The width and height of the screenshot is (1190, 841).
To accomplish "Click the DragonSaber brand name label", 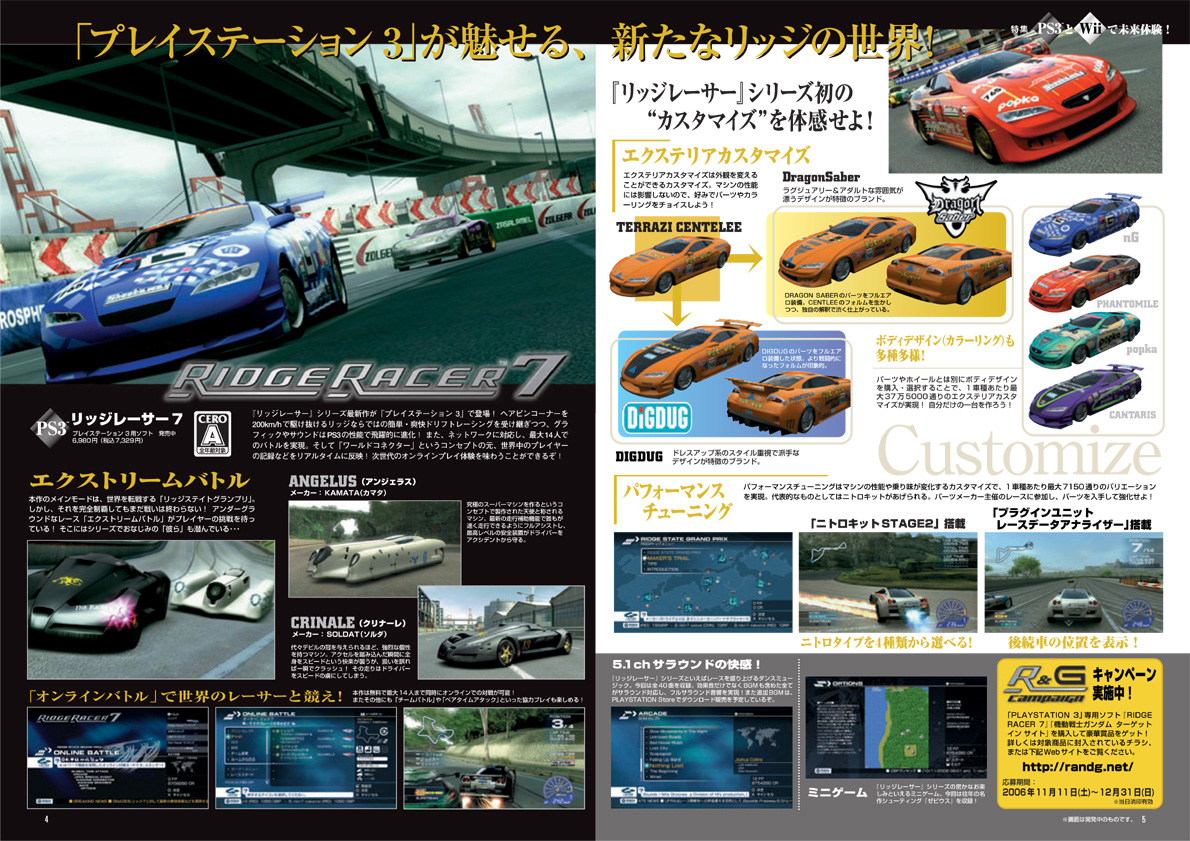I will click(x=821, y=177).
